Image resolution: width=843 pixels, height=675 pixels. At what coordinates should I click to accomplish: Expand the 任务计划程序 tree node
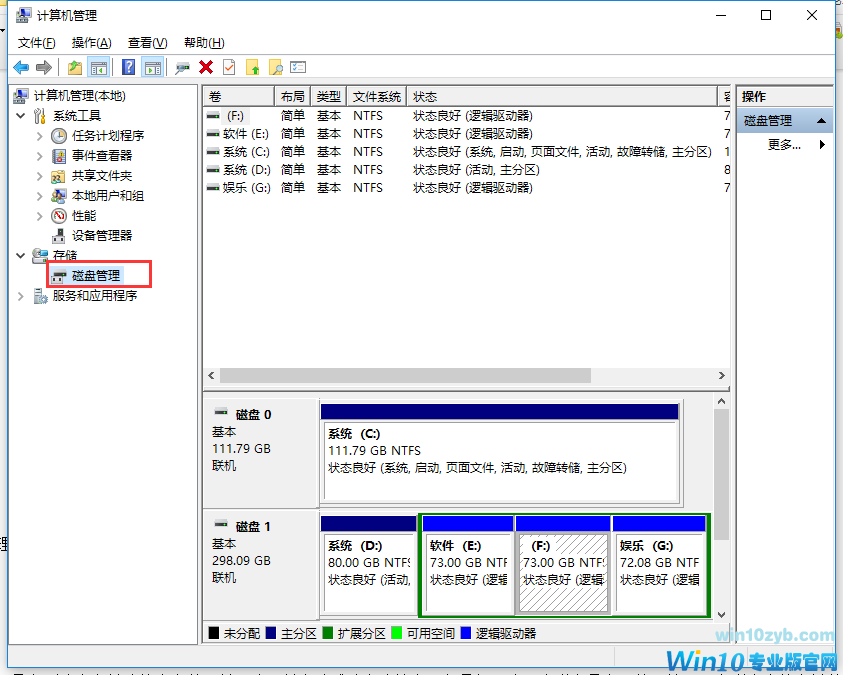[x=40, y=136]
